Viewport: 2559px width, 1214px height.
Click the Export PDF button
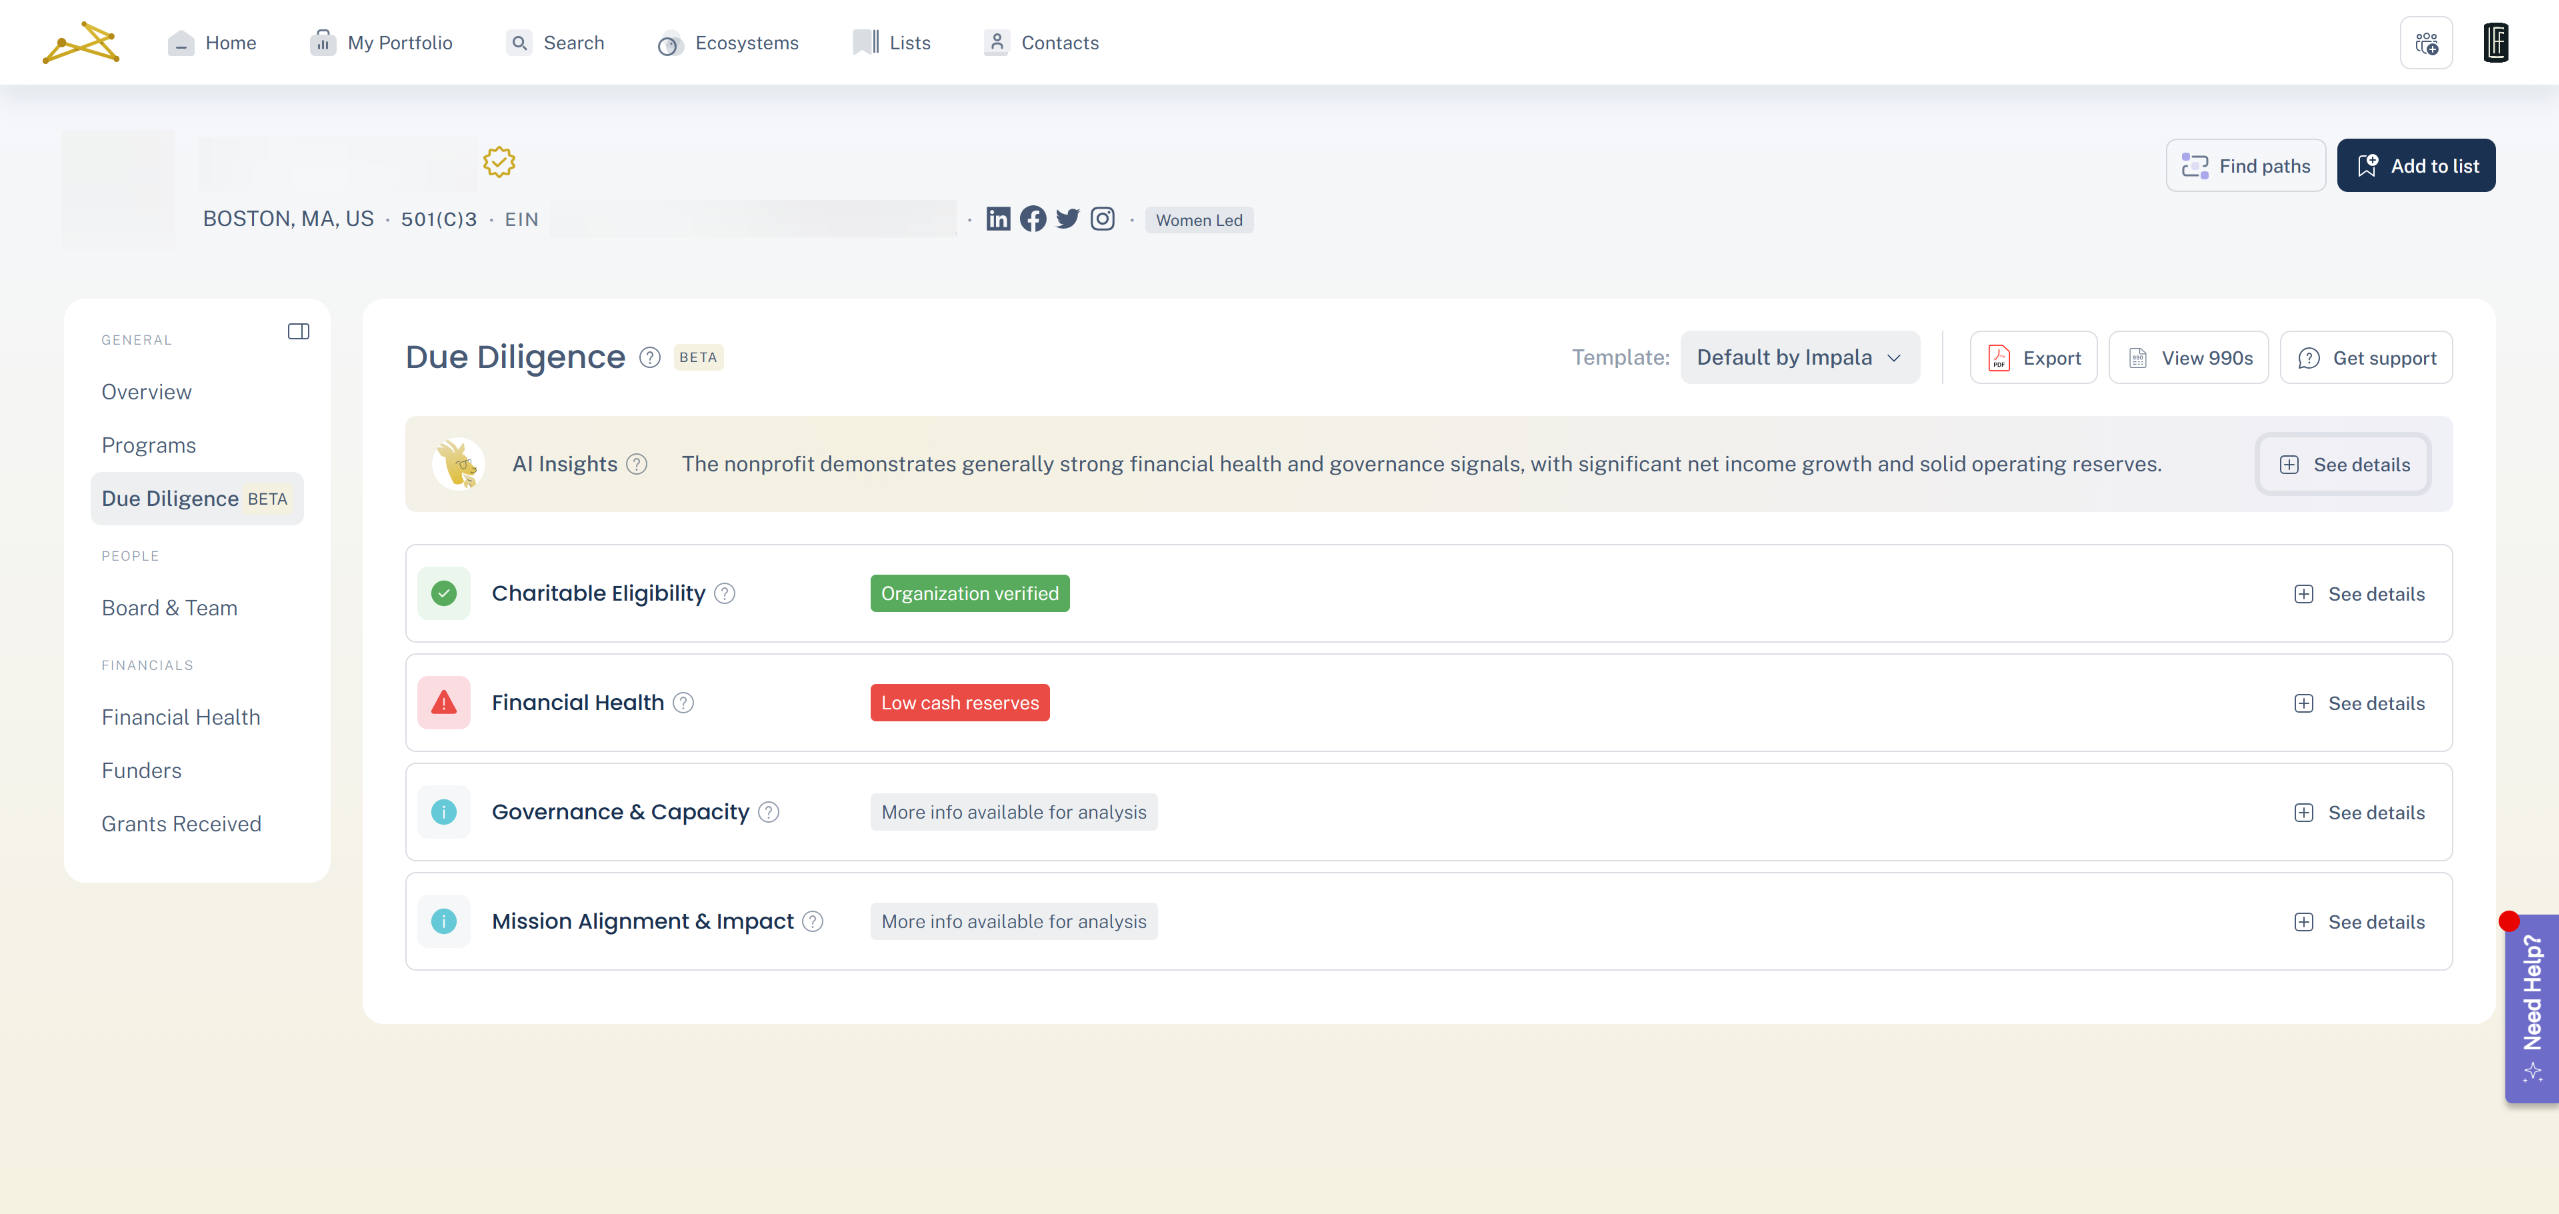tap(2033, 358)
